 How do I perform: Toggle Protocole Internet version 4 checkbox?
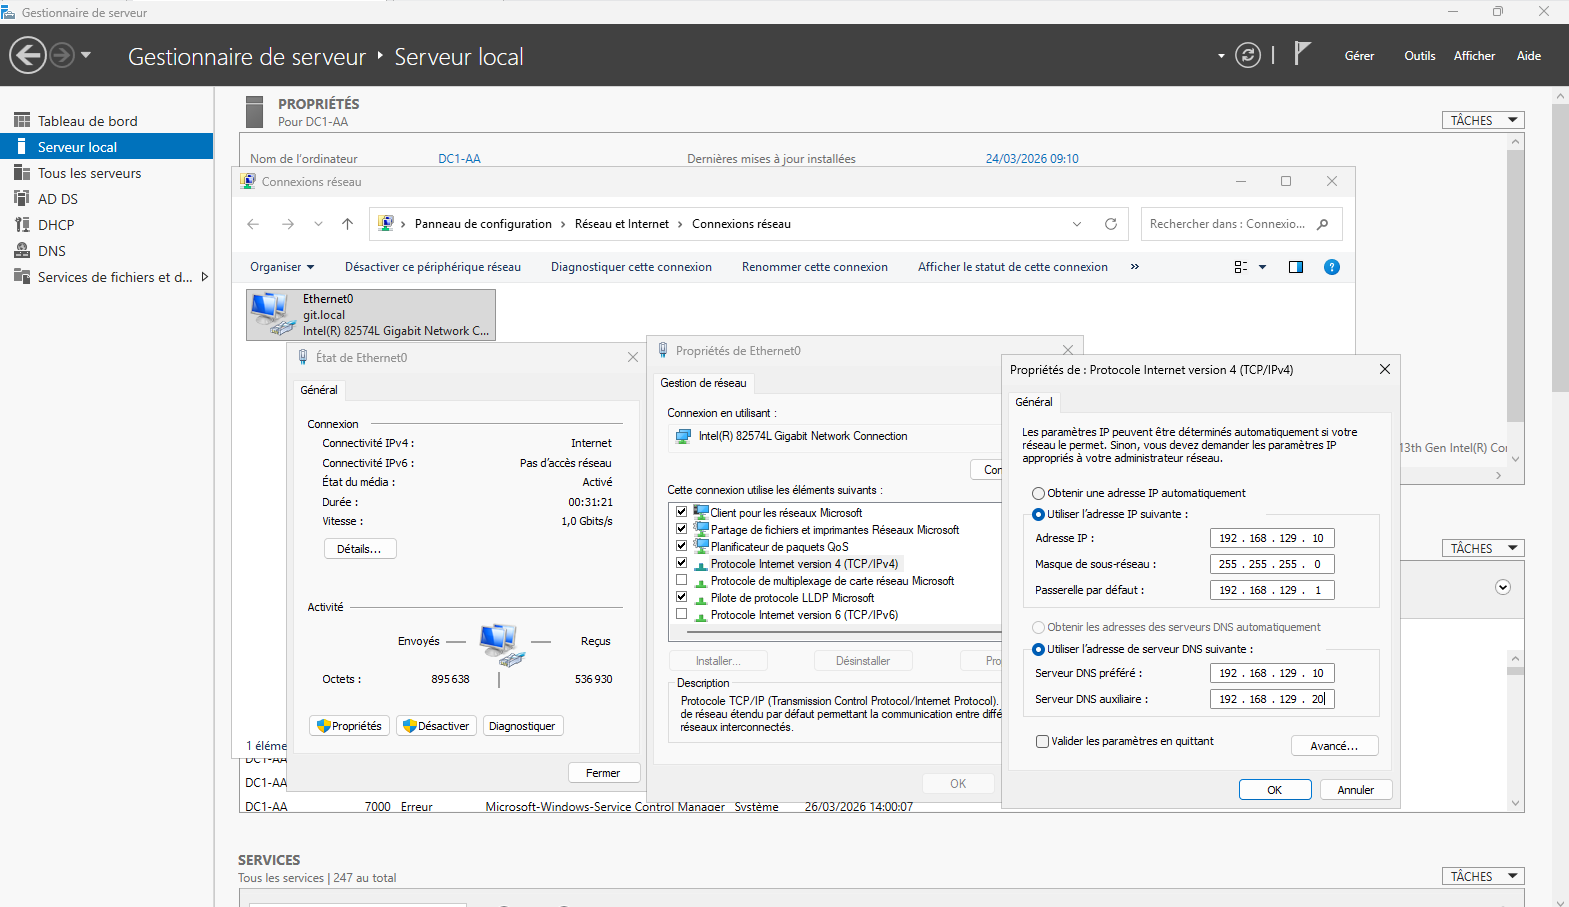tap(681, 563)
